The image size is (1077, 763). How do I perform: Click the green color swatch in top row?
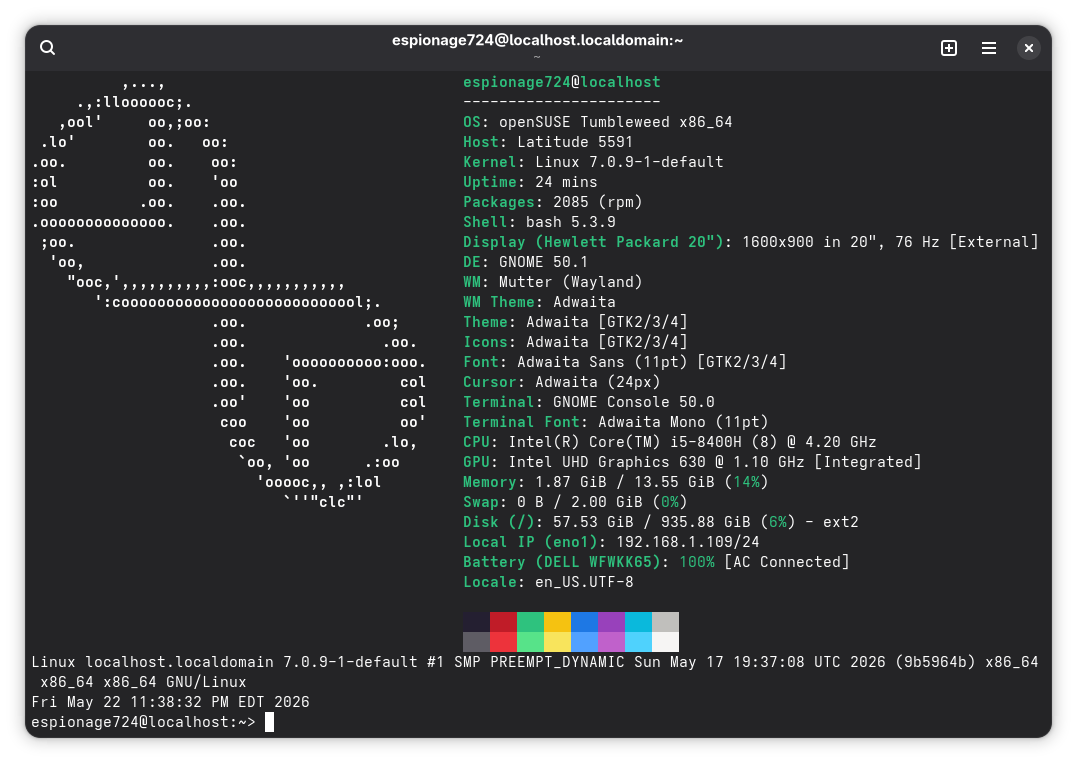point(530,622)
